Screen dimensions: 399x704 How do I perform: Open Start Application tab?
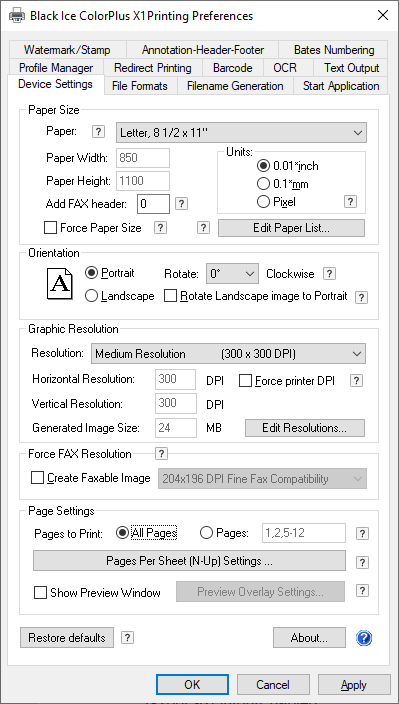pyautogui.click(x=341, y=86)
